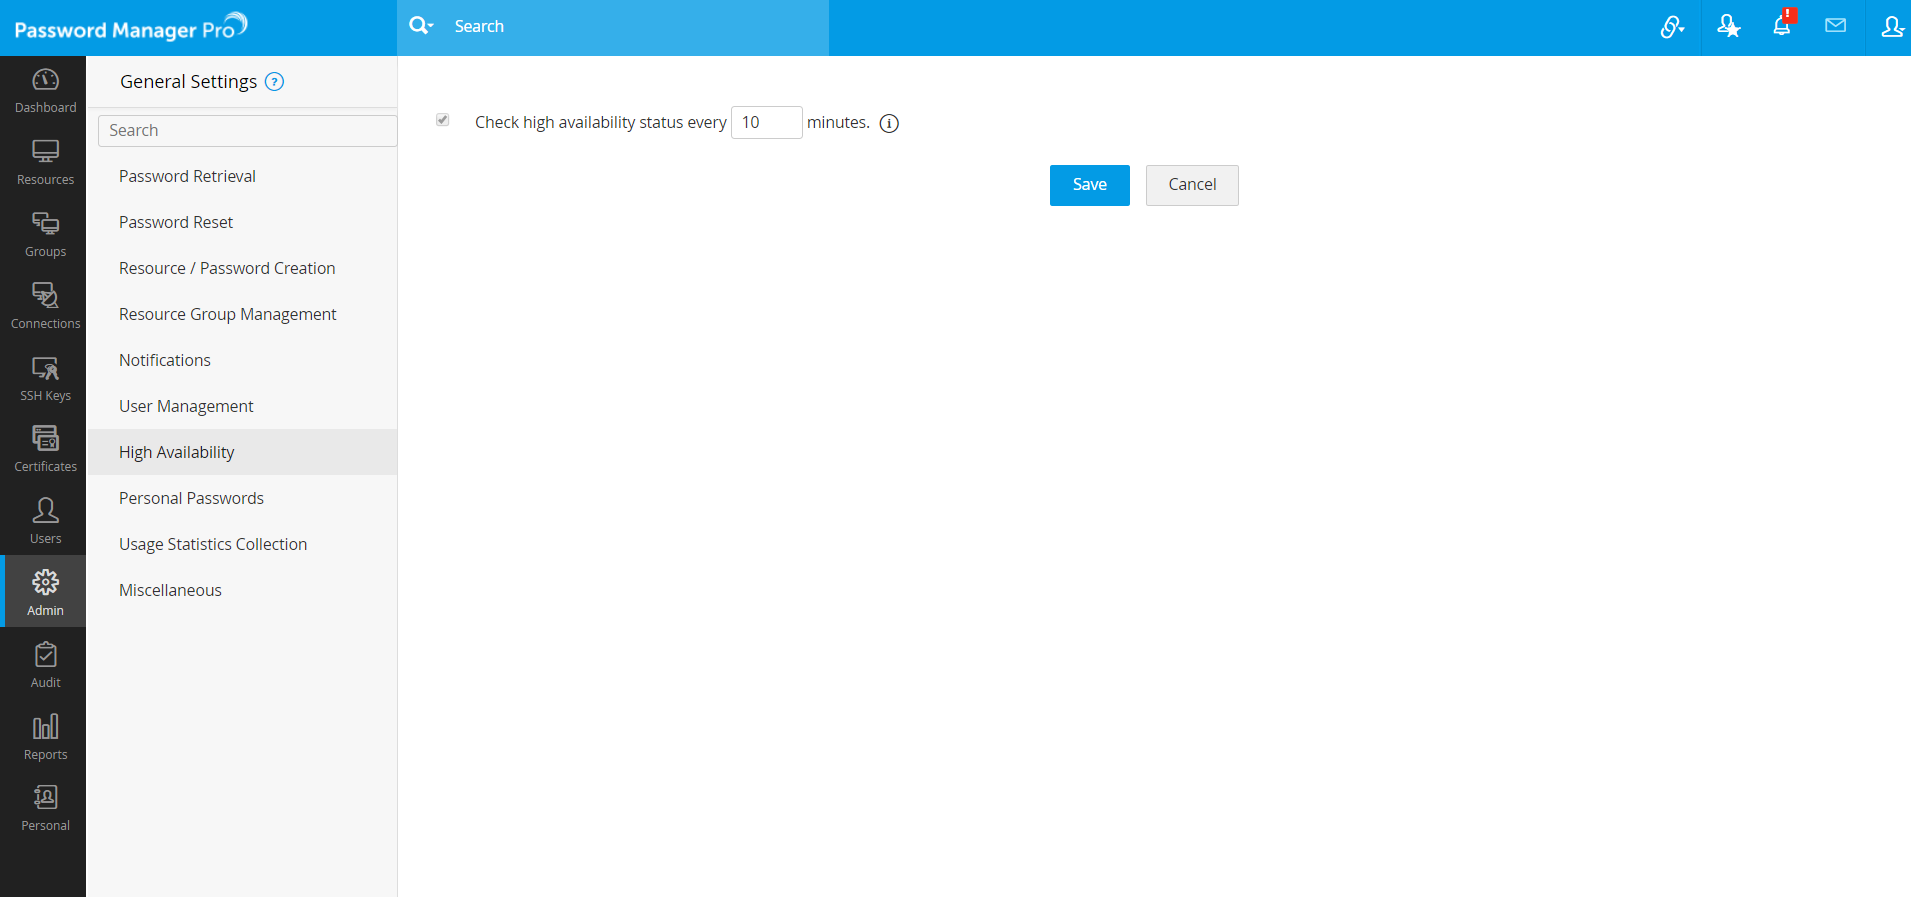Click the minutes interval input field

point(766,122)
